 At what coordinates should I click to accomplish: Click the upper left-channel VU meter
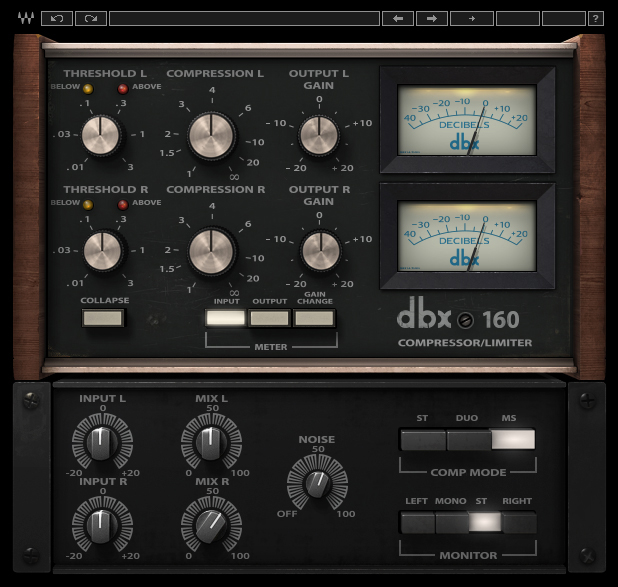coord(467,120)
